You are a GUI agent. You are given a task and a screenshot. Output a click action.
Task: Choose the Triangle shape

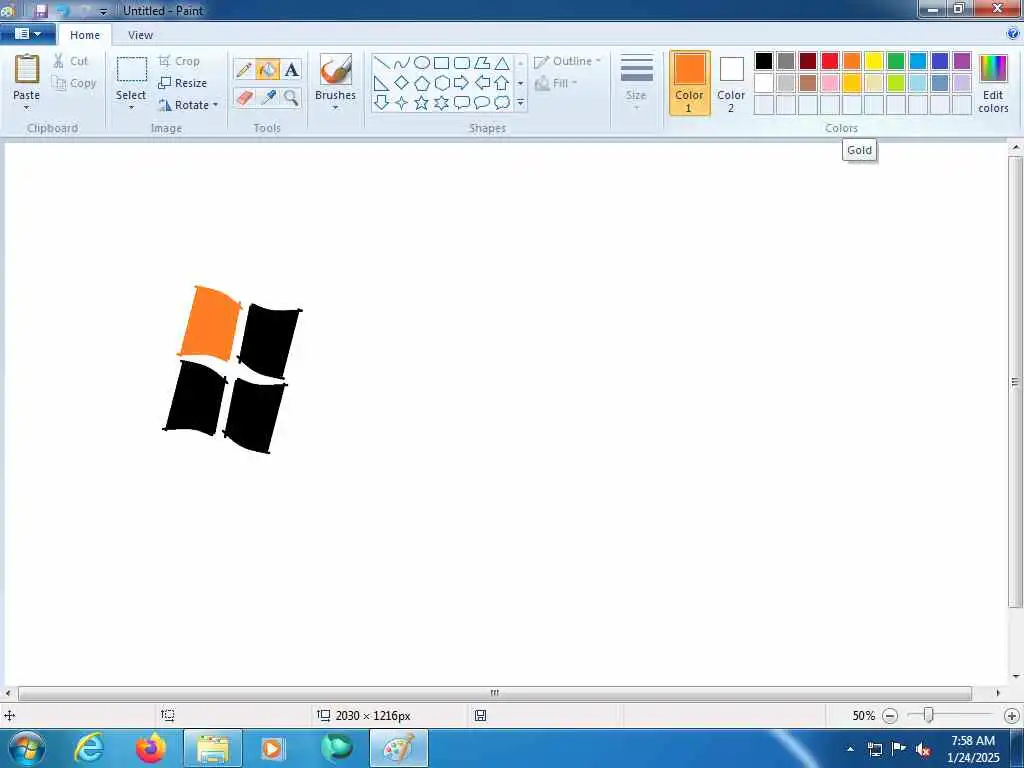click(x=502, y=63)
